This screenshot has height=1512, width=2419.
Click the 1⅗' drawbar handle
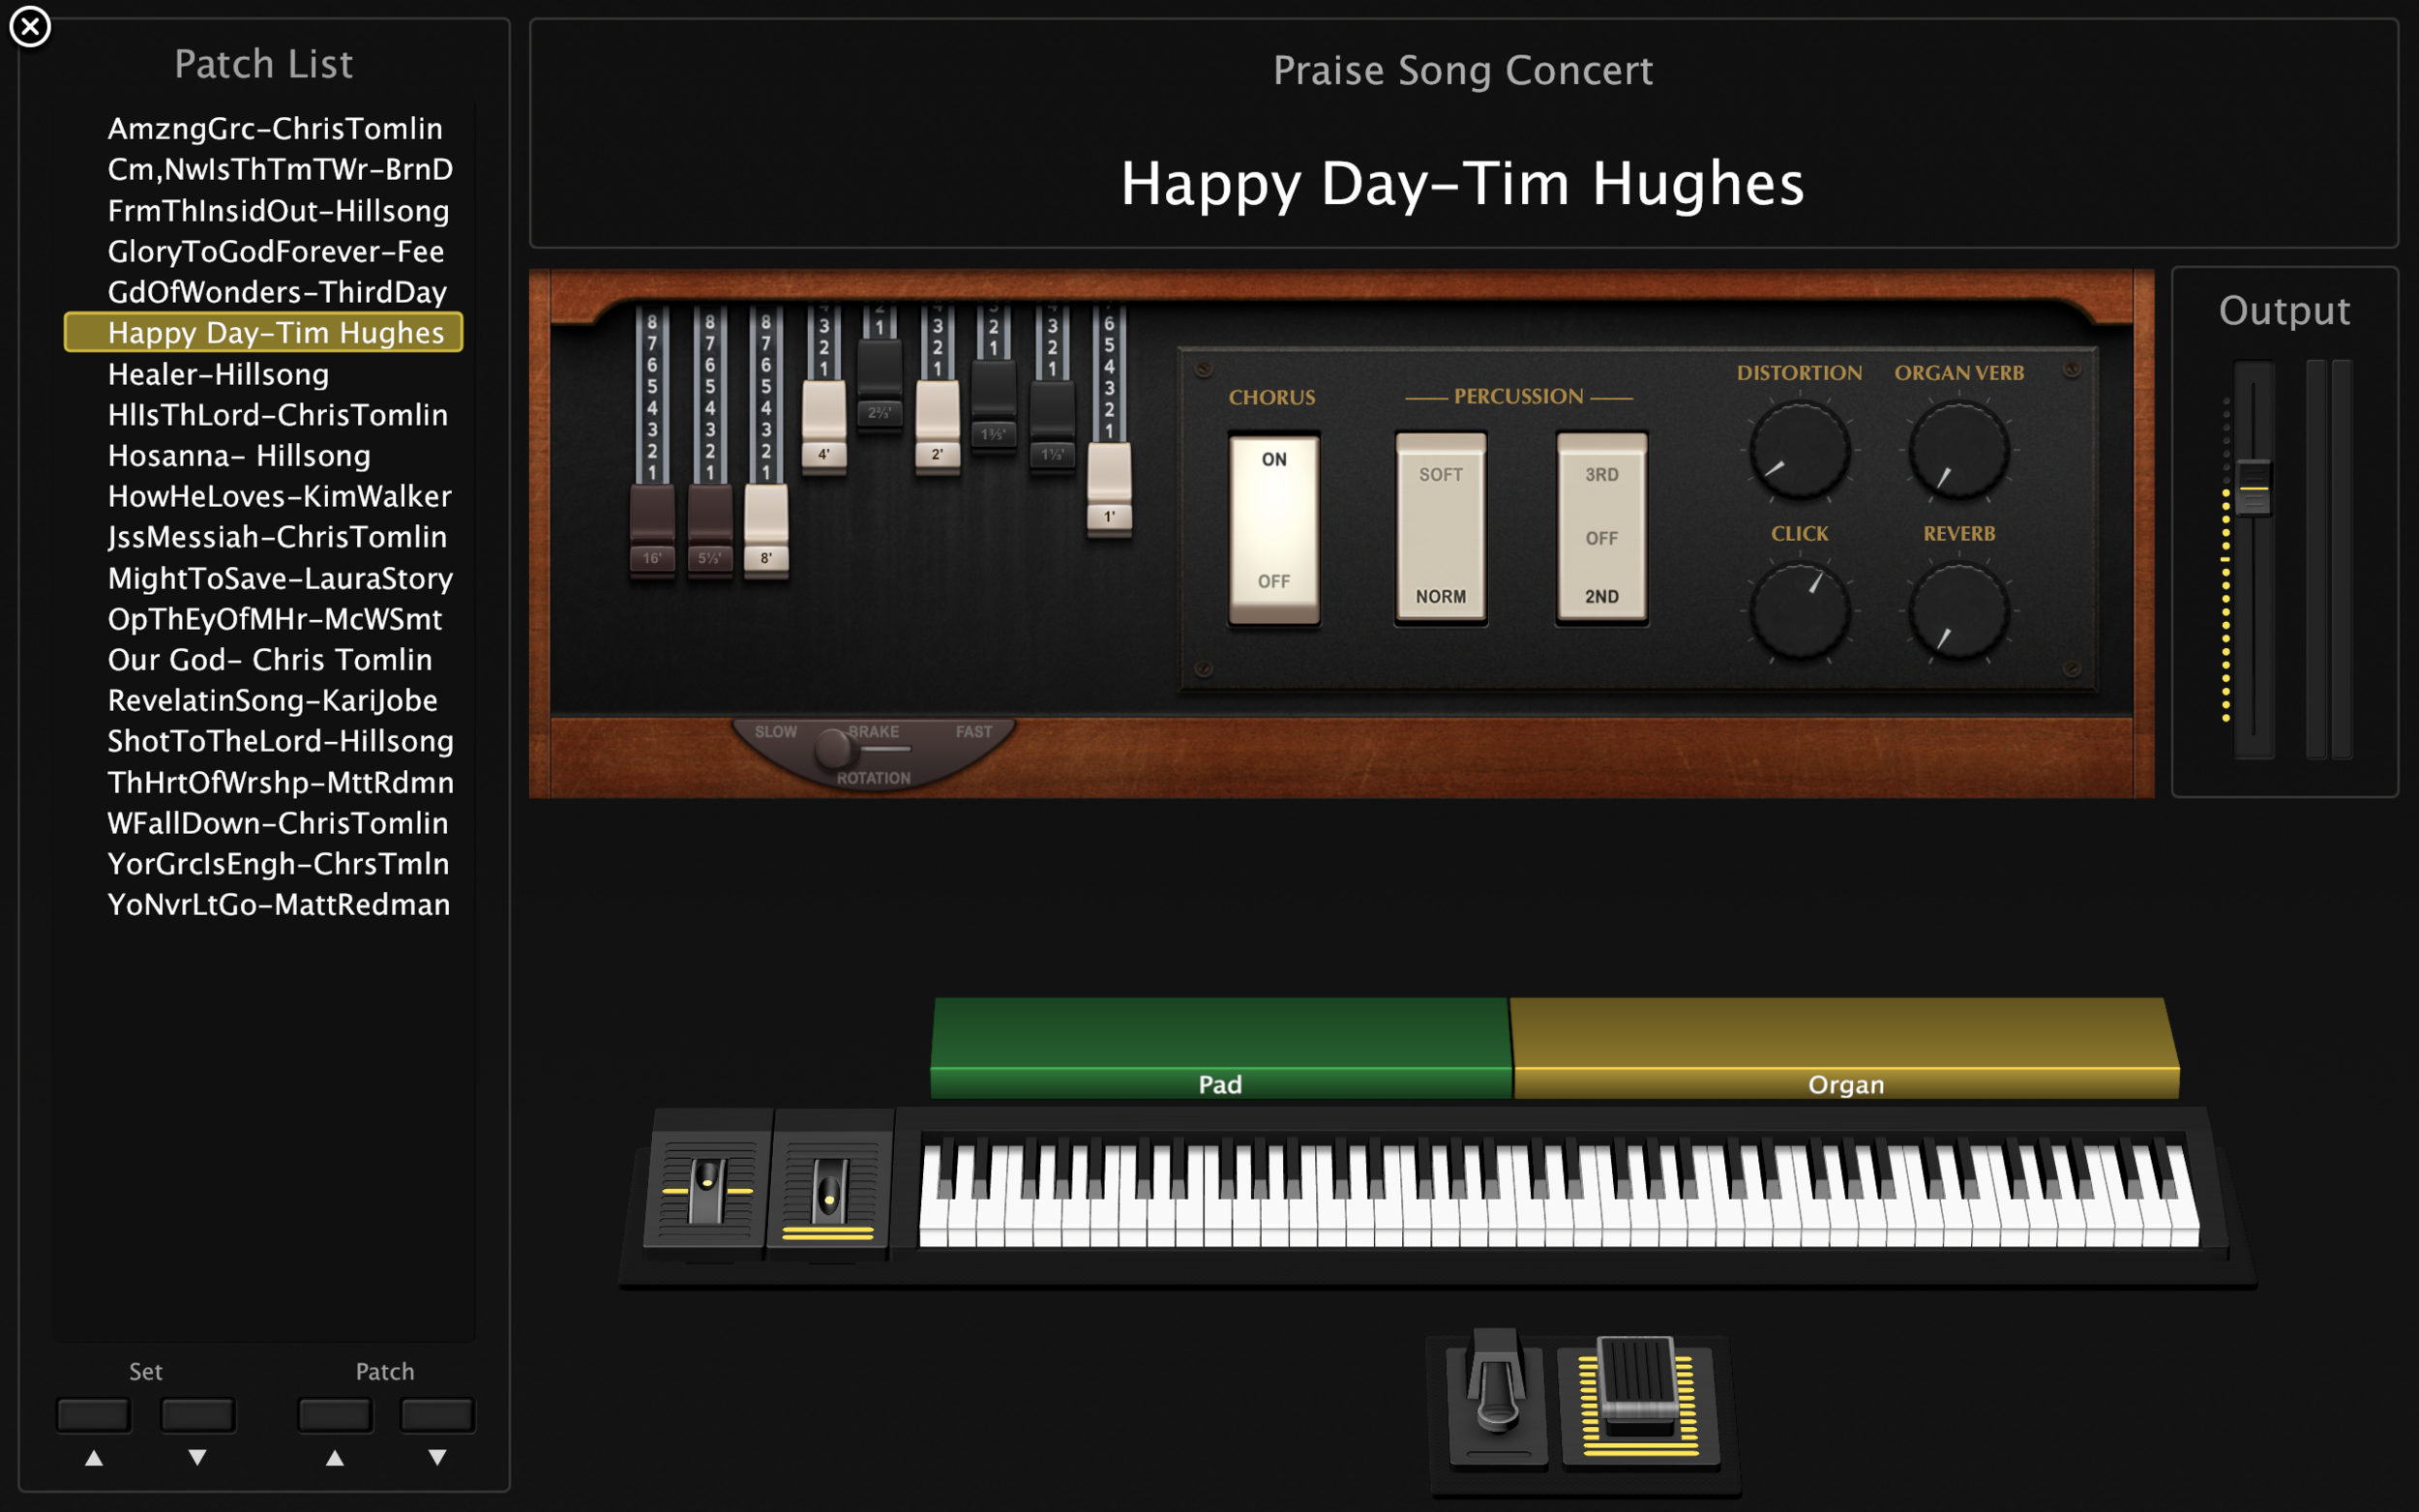click(994, 404)
